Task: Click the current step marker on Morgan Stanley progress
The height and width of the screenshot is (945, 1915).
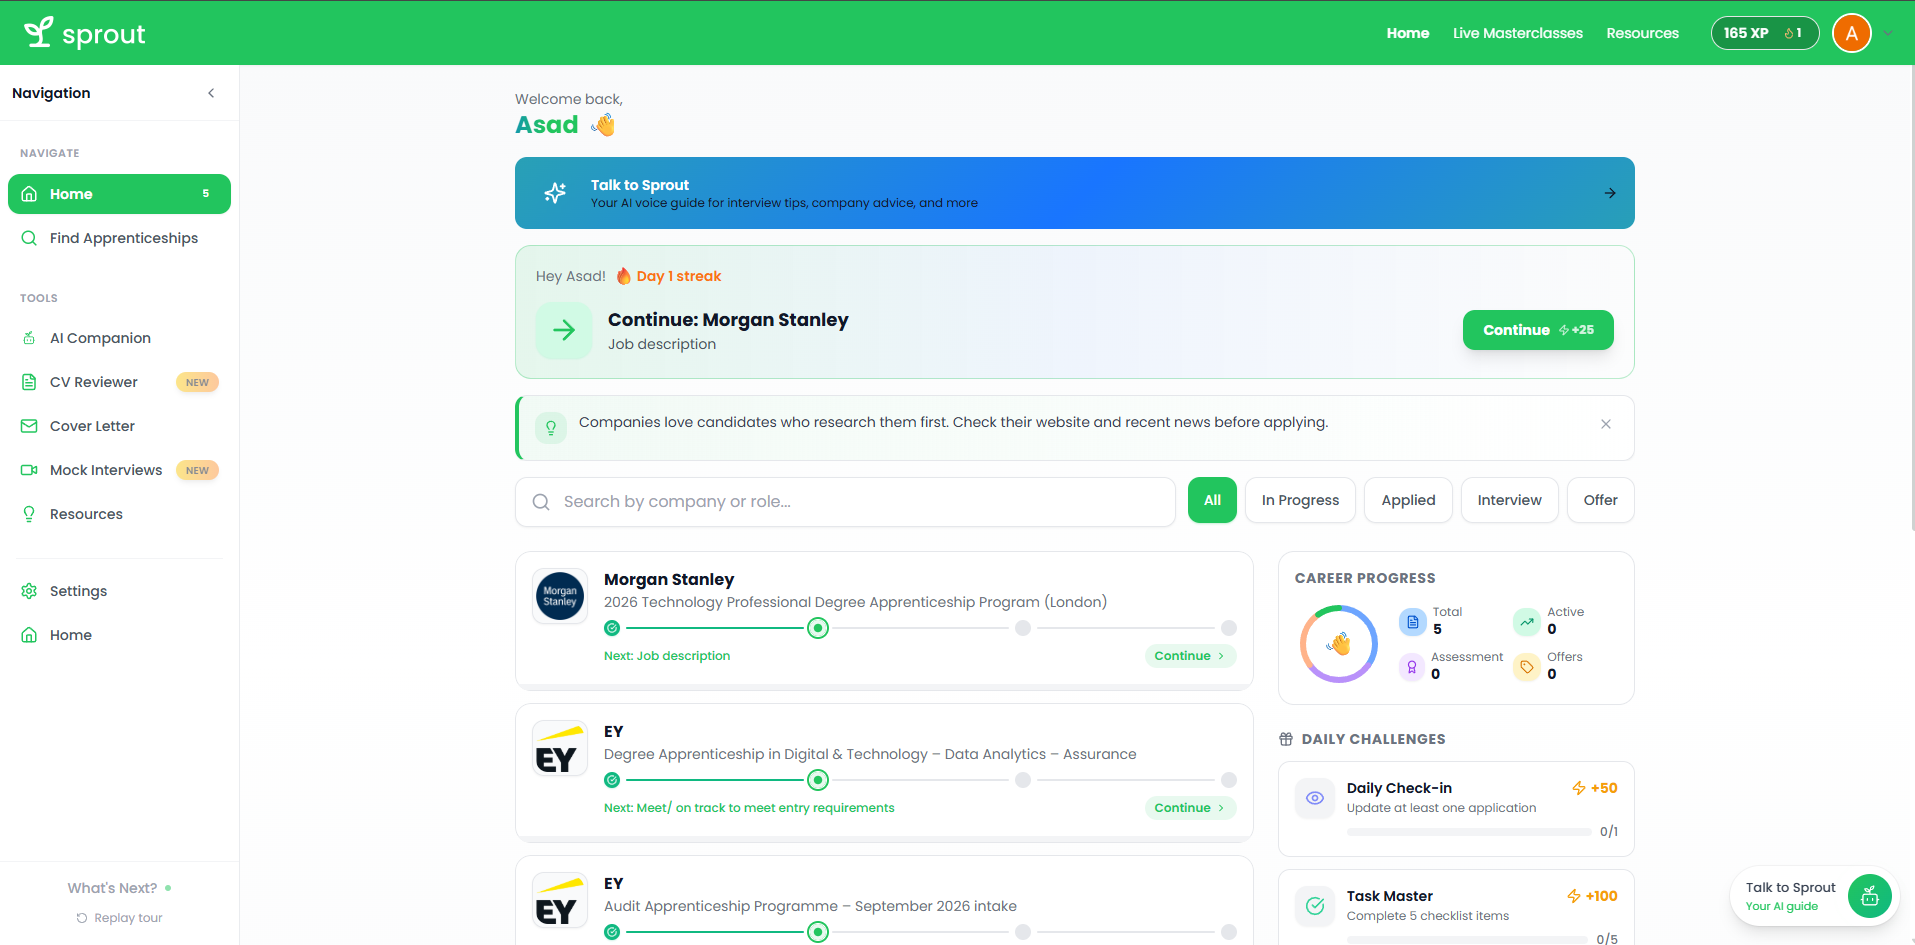Action: 818,628
